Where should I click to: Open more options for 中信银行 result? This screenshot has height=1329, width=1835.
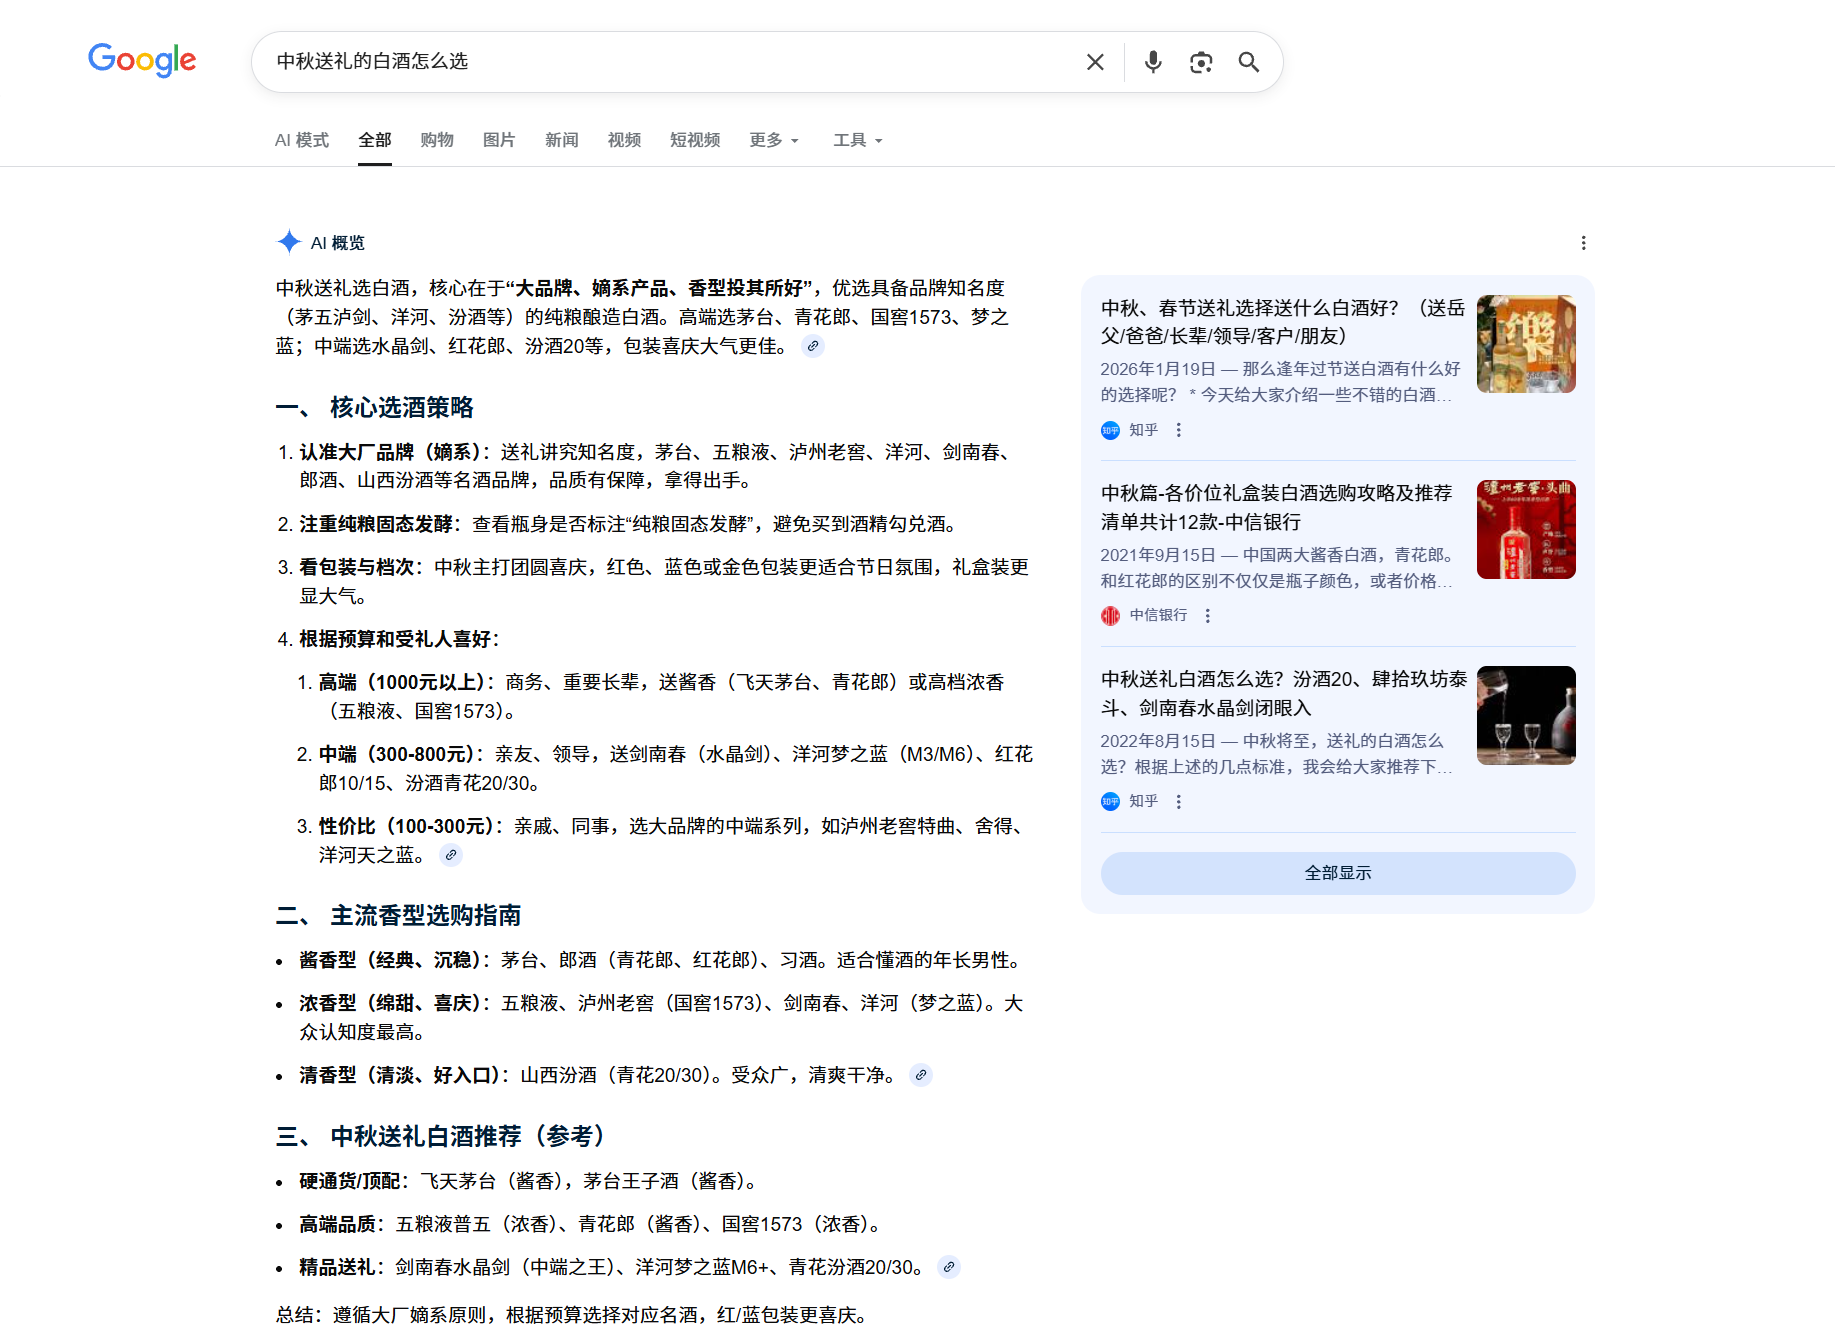(x=1208, y=616)
